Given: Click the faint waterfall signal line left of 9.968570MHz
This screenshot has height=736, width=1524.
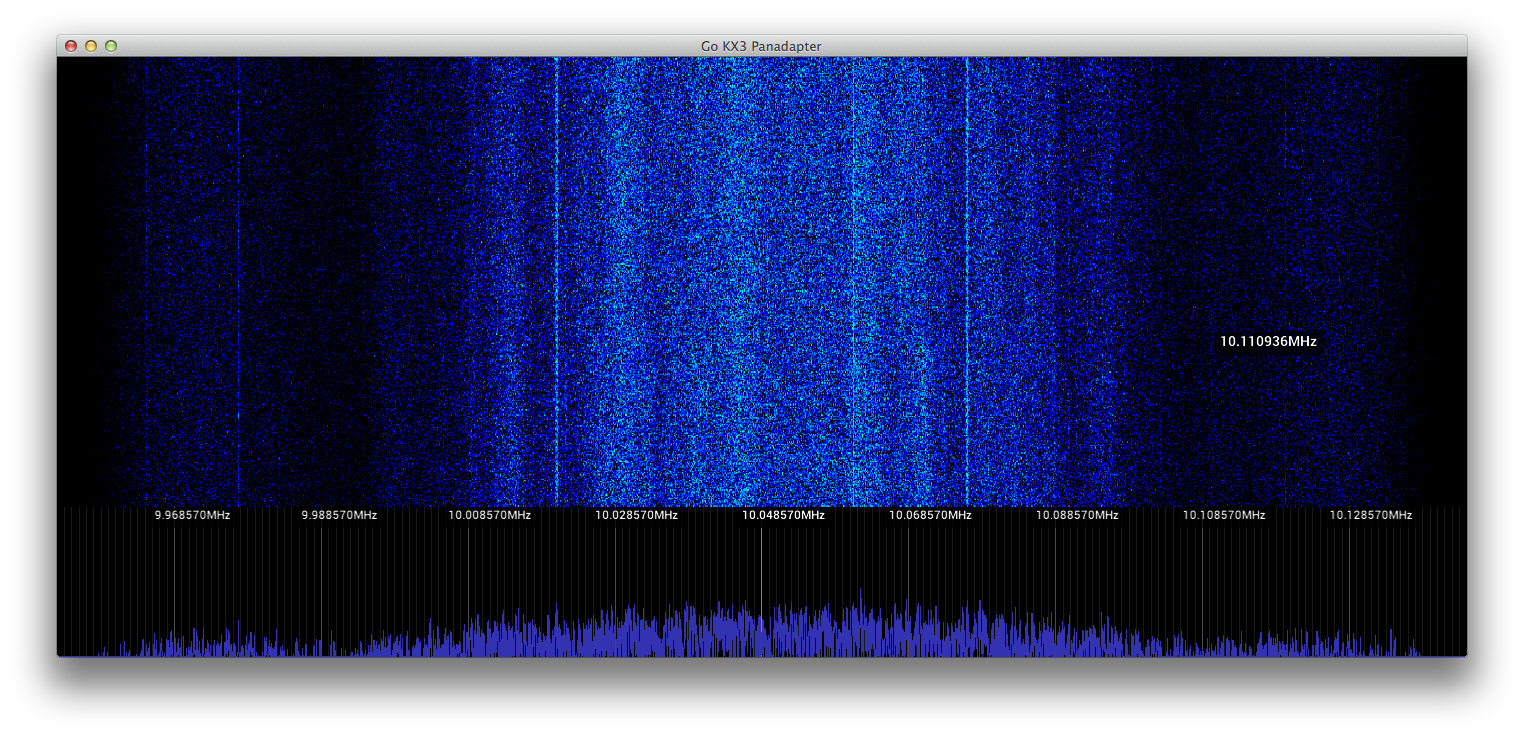Looking at the screenshot, I should 147,280.
